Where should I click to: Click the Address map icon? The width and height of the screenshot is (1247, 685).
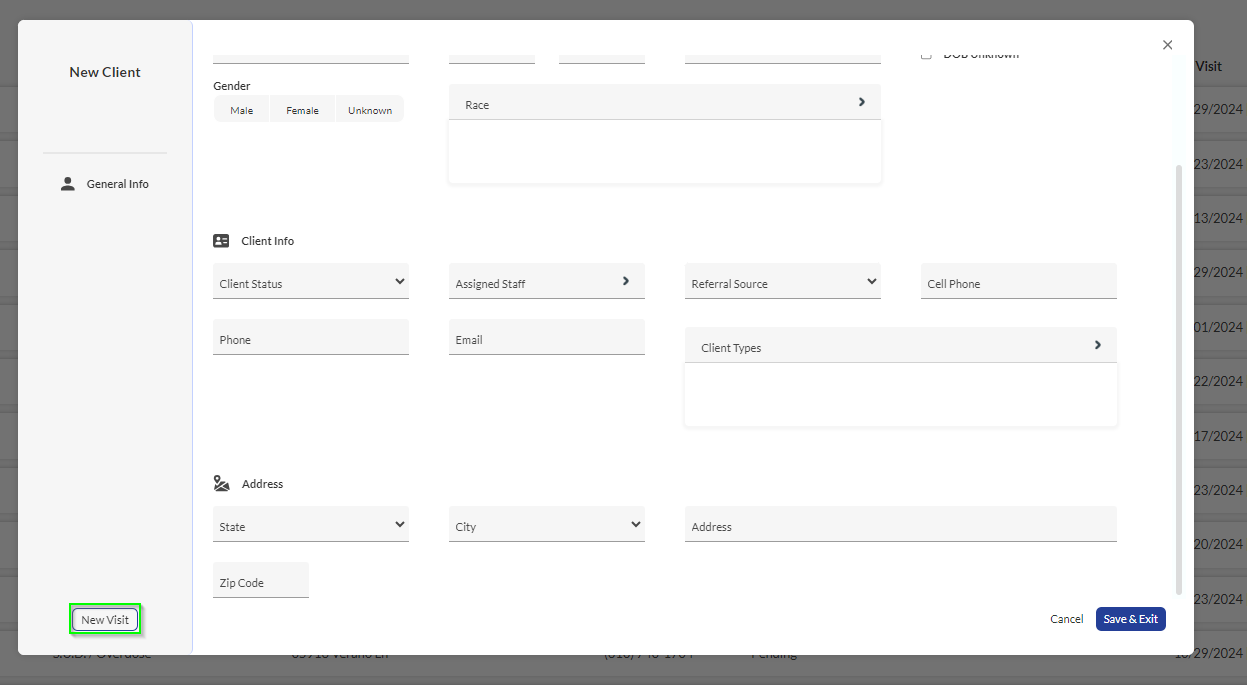click(x=221, y=484)
